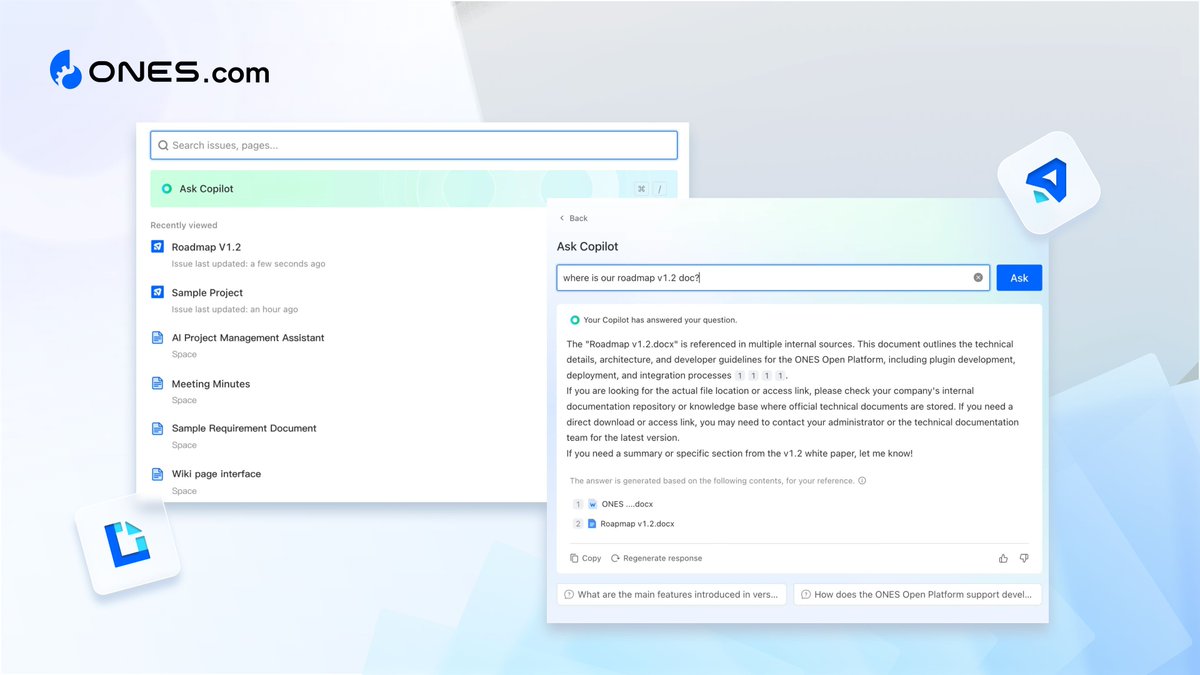Click the floating blue project app tile
The width and height of the screenshot is (1200, 675).
tap(1049, 183)
